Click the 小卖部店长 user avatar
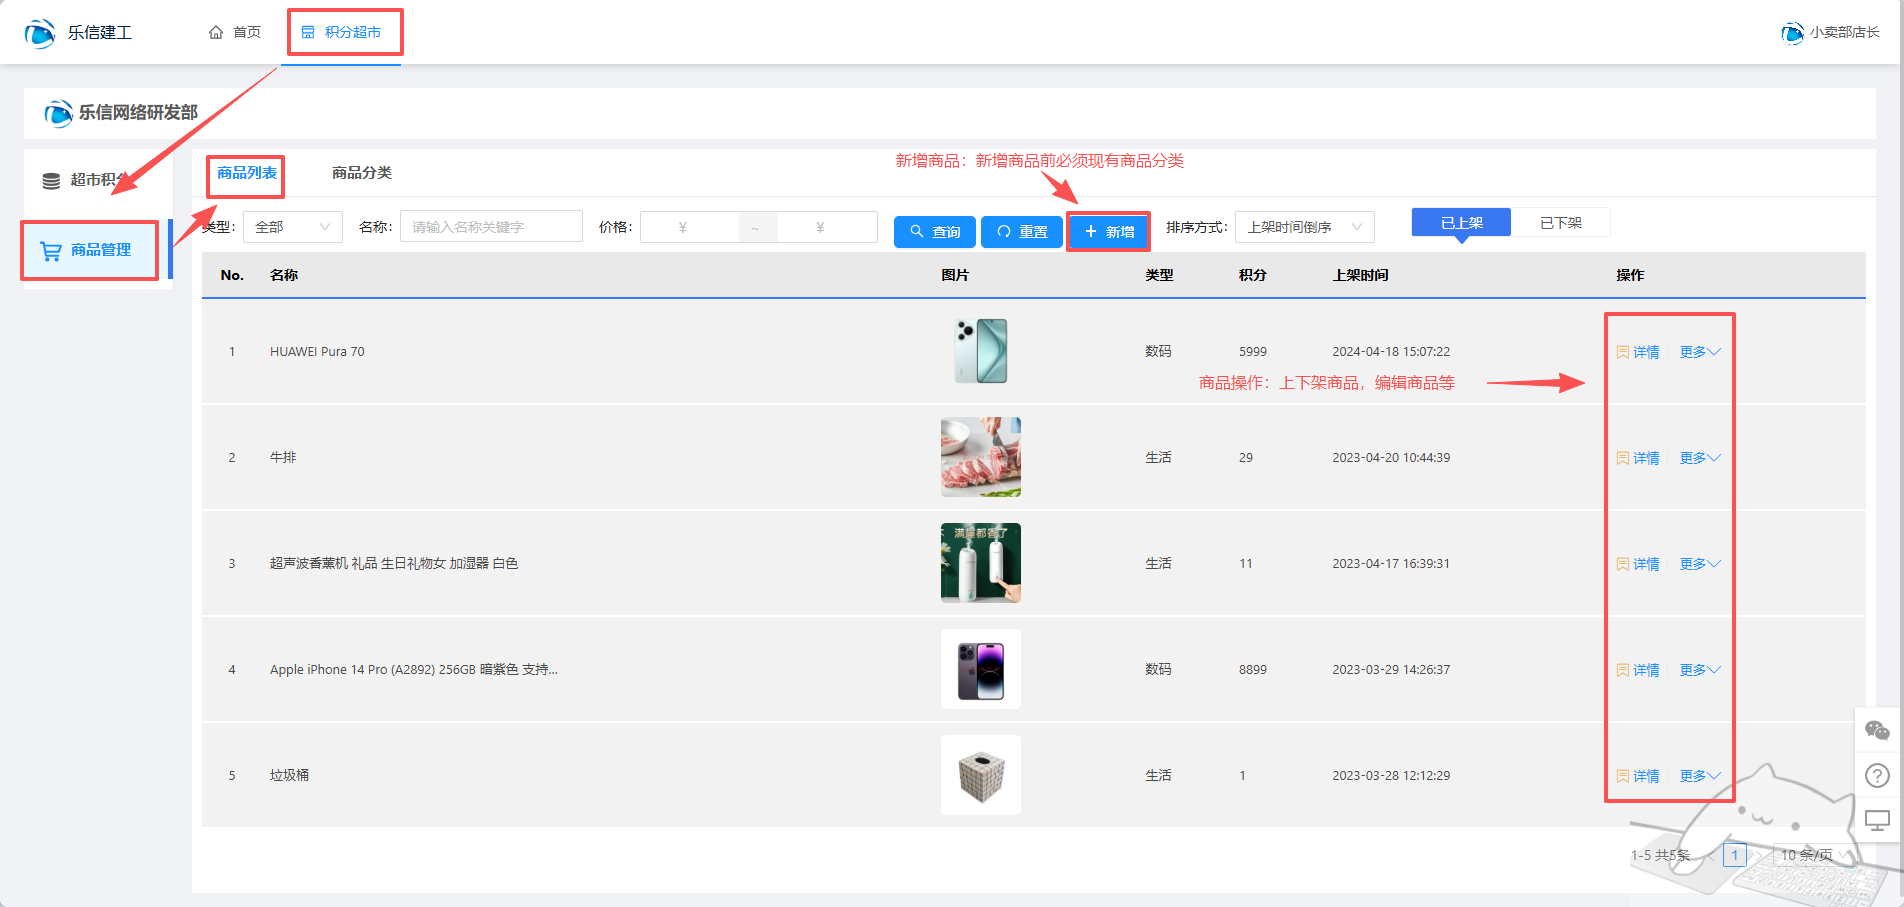This screenshot has height=907, width=1904. pos(1792,33)
